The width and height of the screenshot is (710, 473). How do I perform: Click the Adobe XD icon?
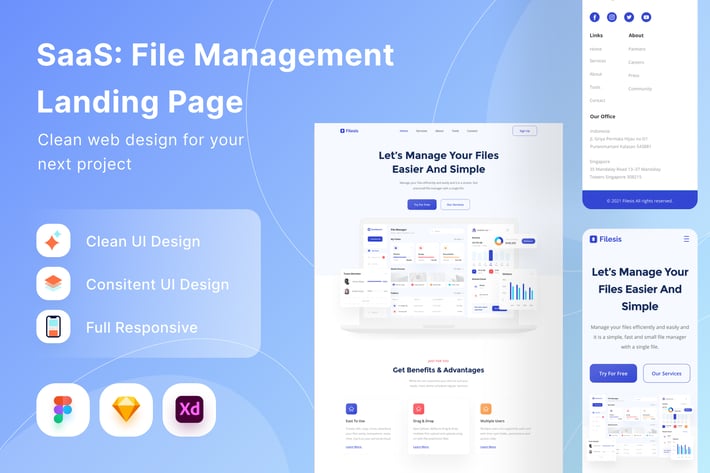189,410
